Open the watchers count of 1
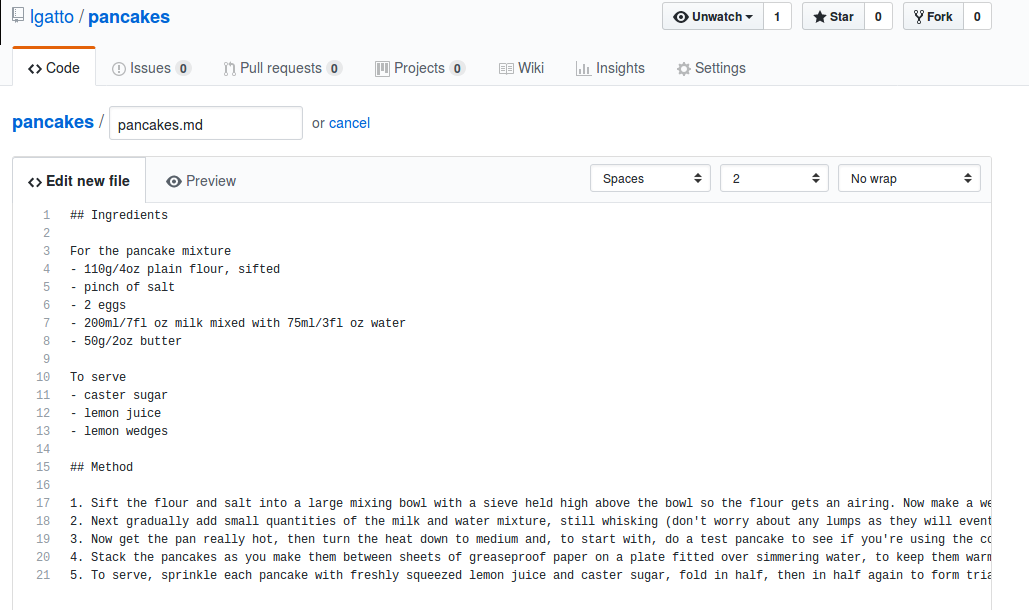Screen dimensions: 1029x610 tap(777, 17)
